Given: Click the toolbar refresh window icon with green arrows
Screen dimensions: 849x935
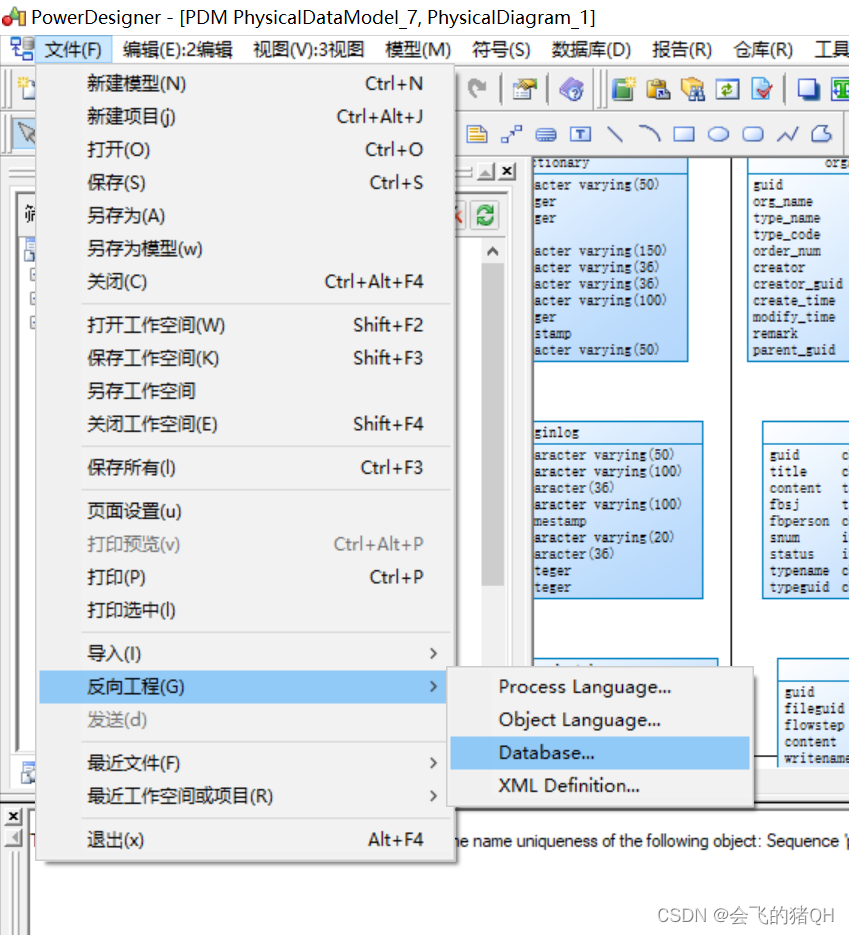Looking at the screenshot, I should click(727, 89).
